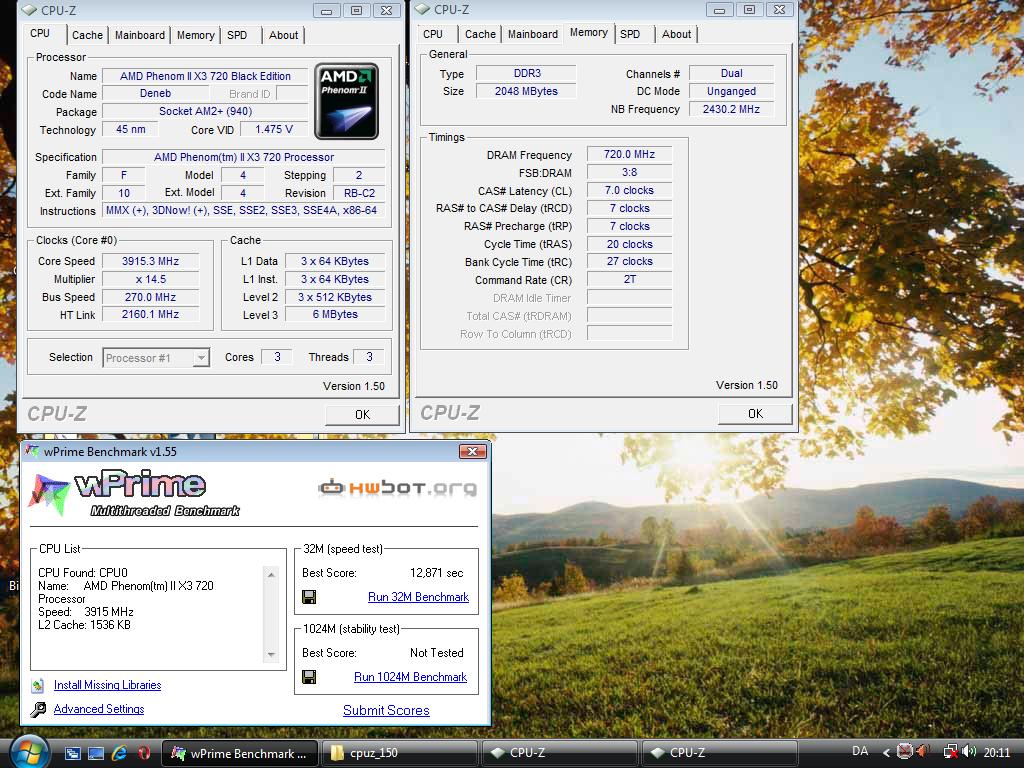Click the hwbot.org logo in wPrime
This screenshot has width=1024, height=768.
pyautogui.click(x=398, y=488)
